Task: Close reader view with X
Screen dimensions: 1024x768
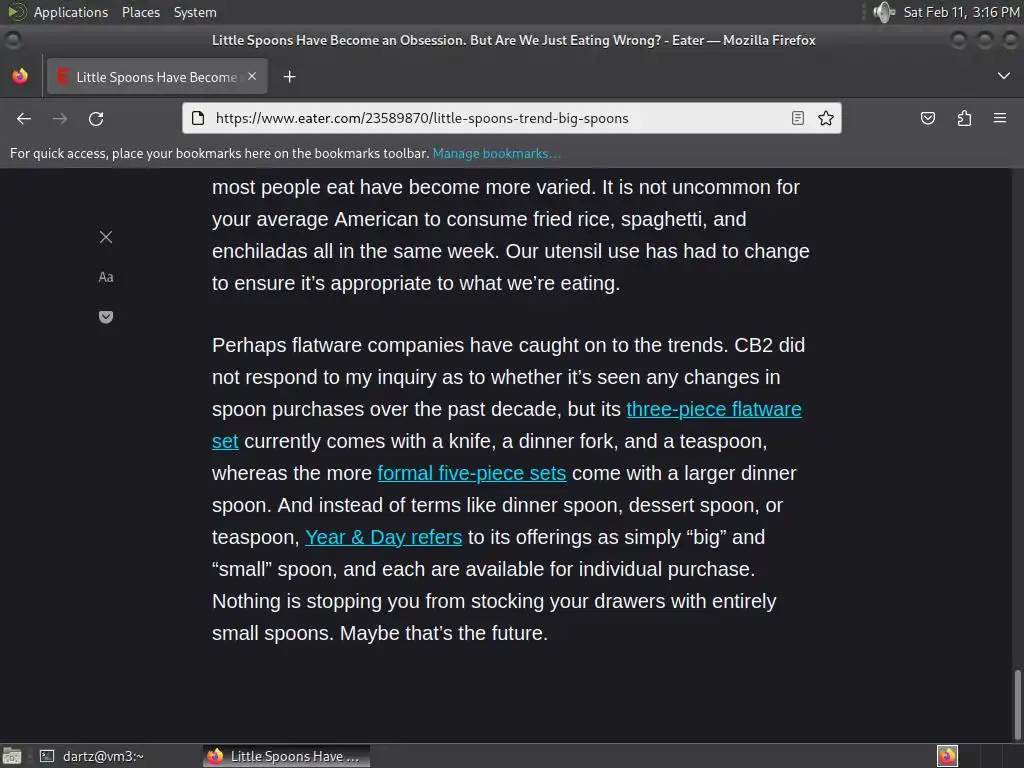Action: [106, 237]
